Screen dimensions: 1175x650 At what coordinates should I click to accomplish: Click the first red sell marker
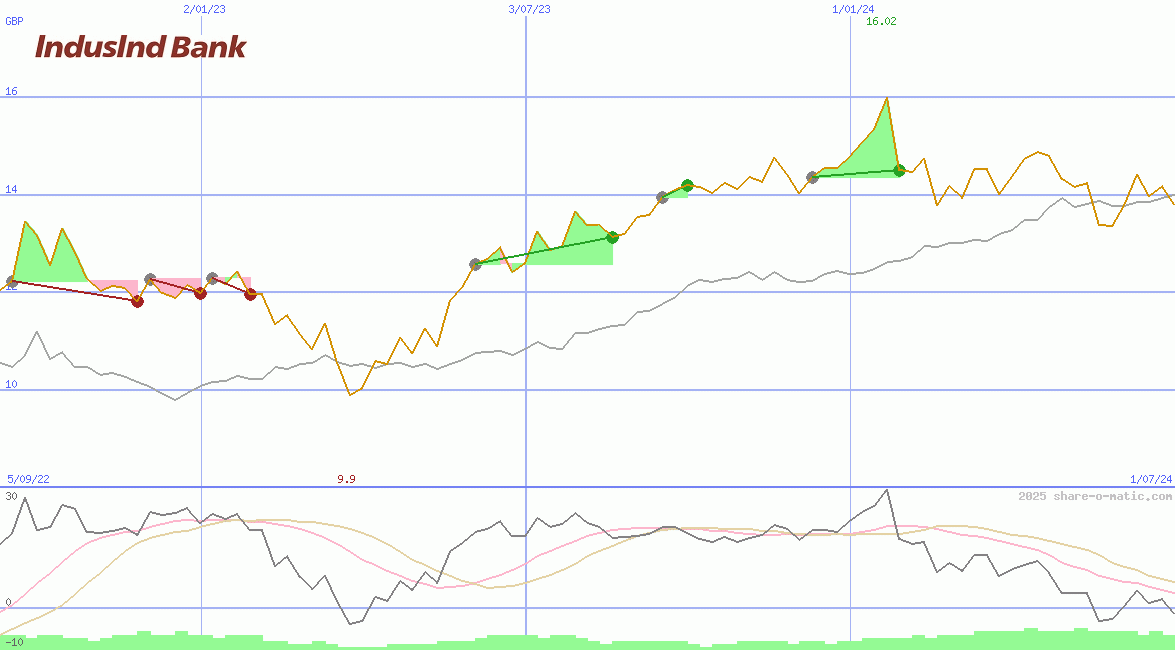coord(137,301)
